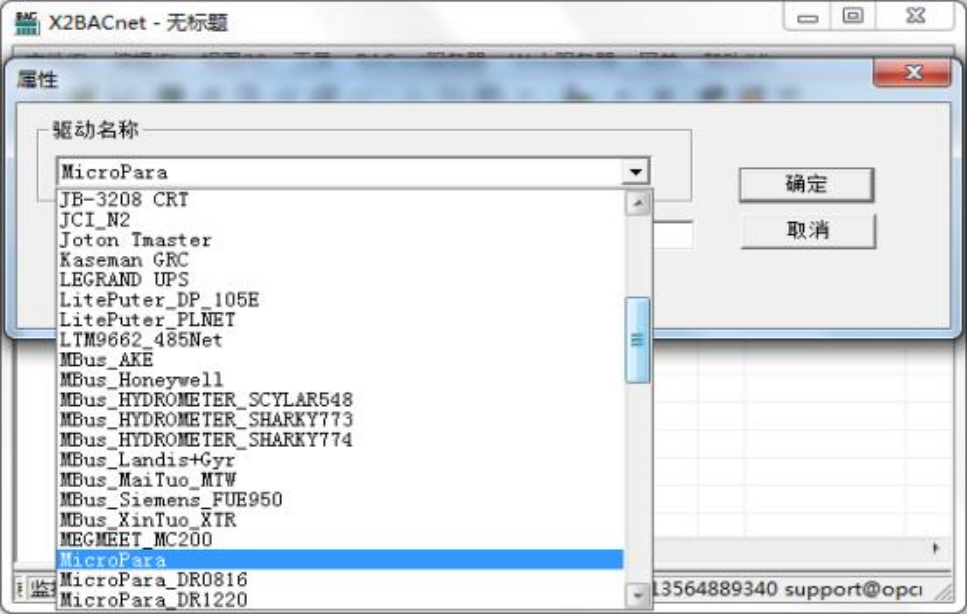Select MicroPara_DR1220 driver
This screenshot has height=615, width=968.
coord(340,600)
